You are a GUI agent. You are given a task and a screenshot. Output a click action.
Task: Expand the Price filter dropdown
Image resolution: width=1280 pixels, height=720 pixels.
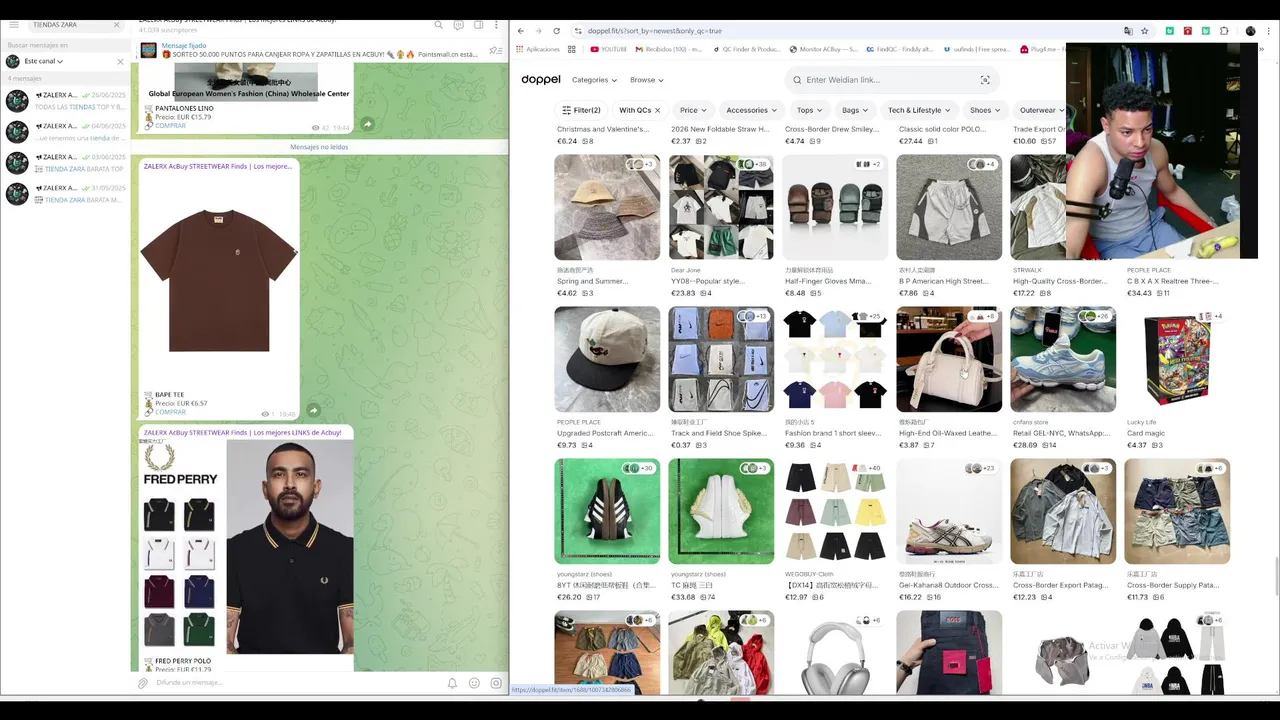tap(693, 110)
